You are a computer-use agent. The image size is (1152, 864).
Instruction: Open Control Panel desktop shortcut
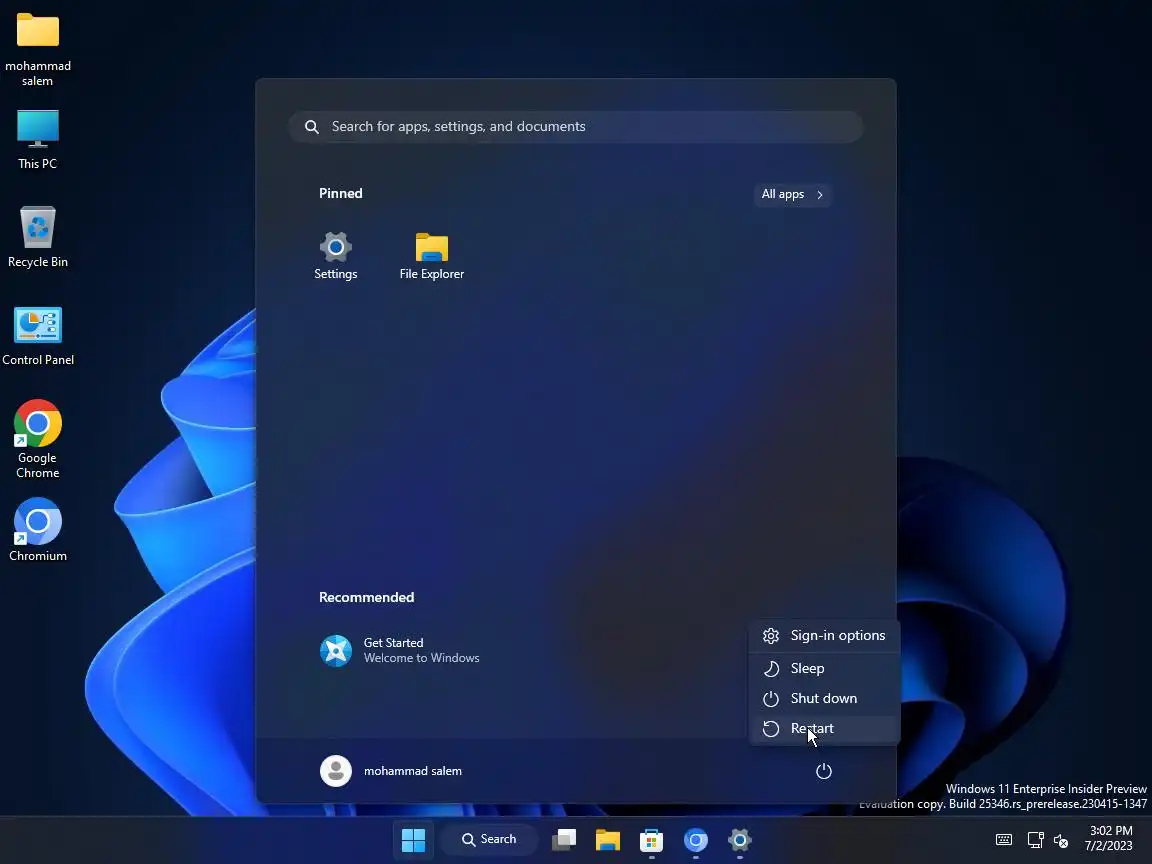click(37, 336)
